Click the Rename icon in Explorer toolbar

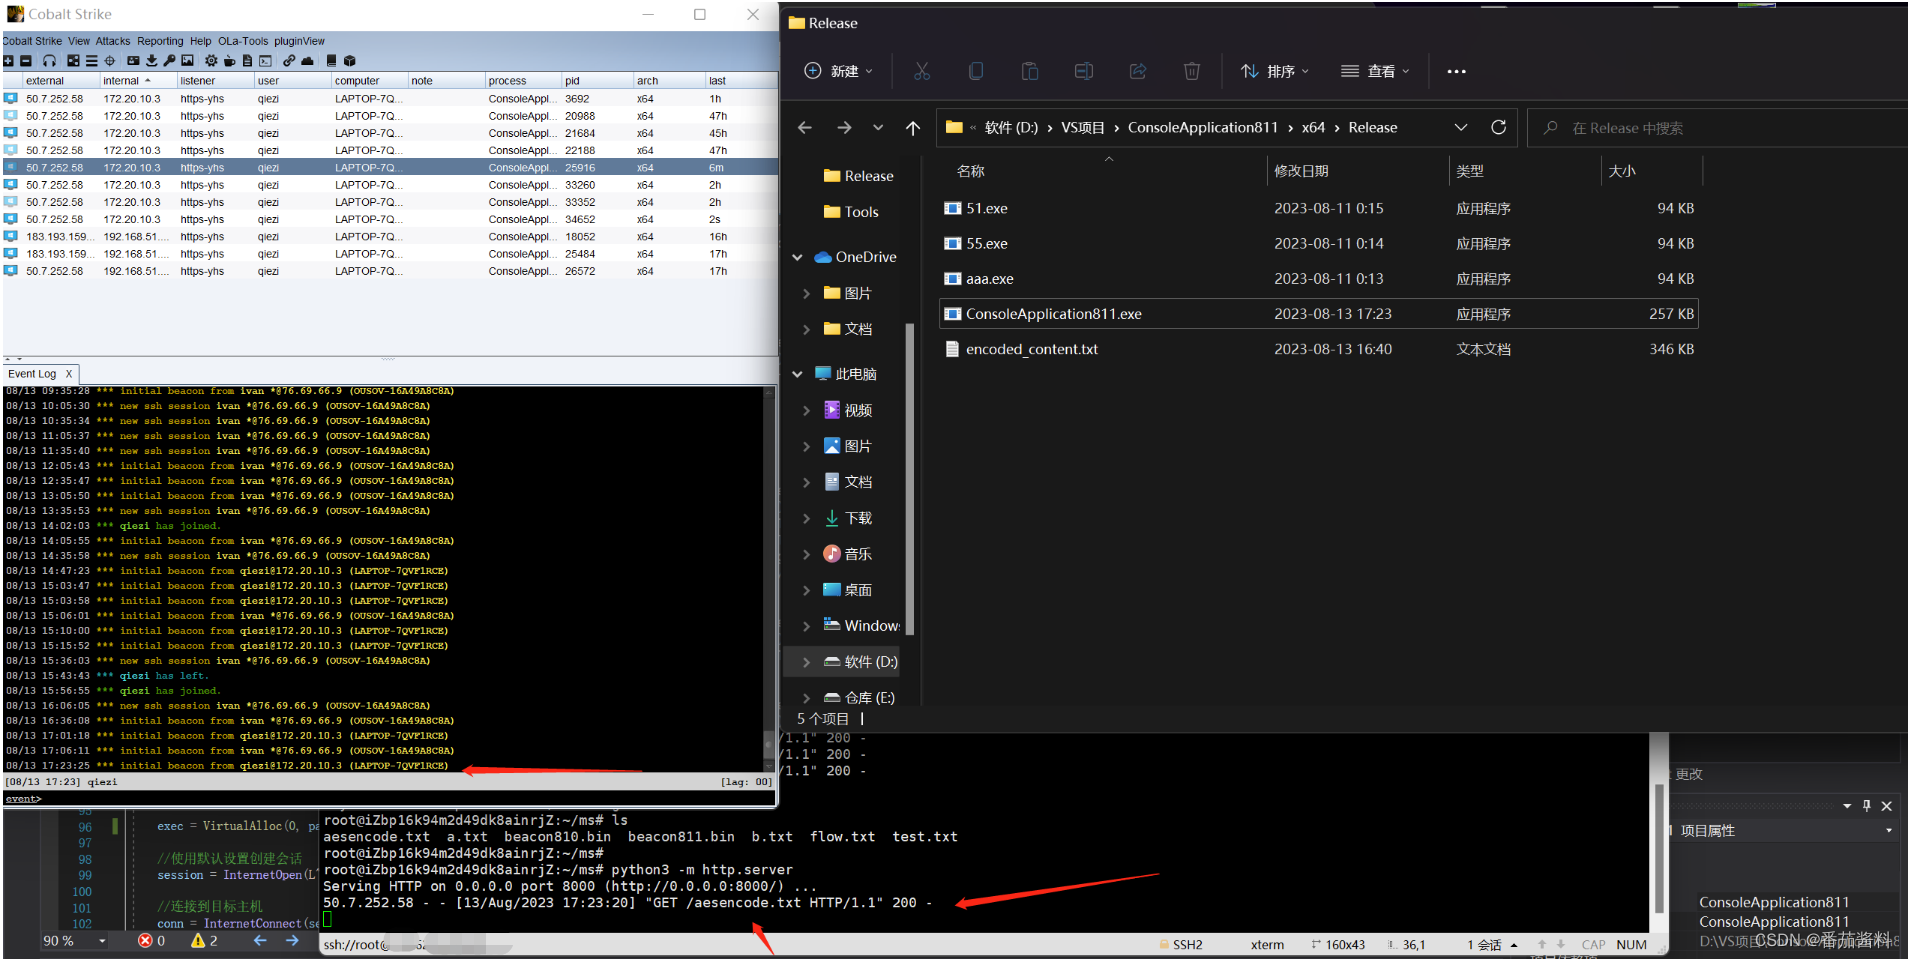pos(1084,71)
